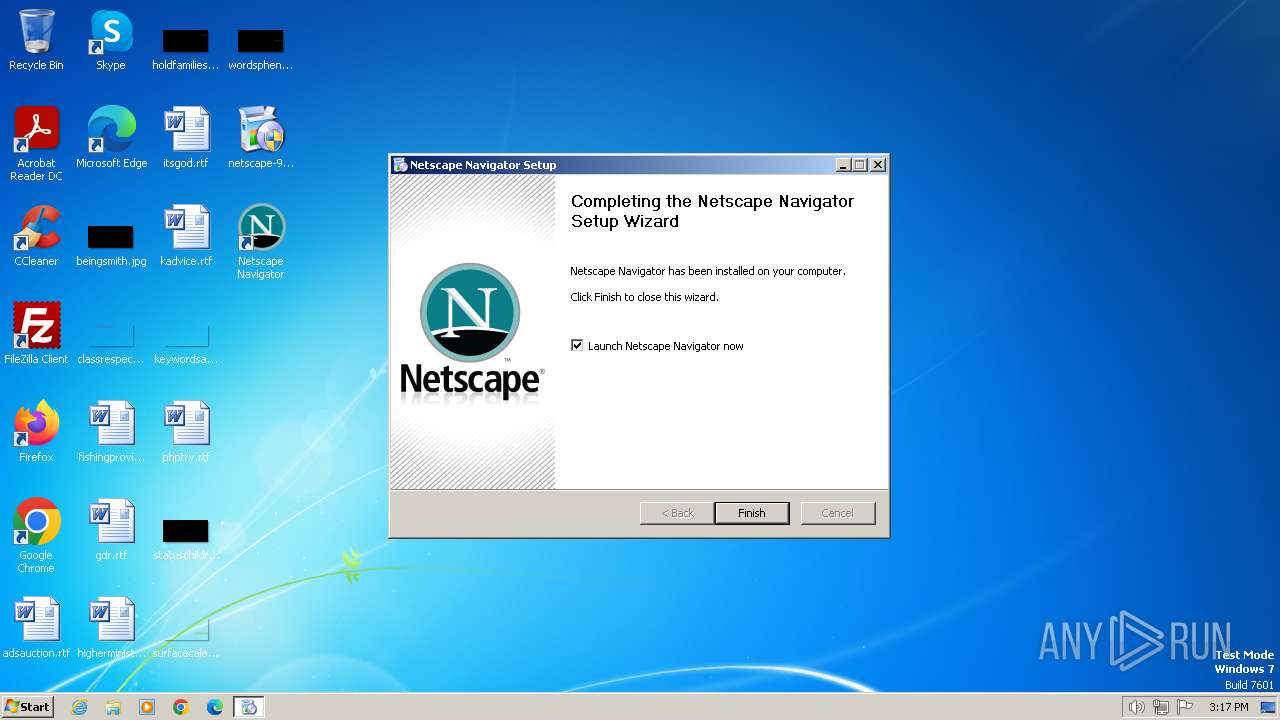1280x720 pixels.
Task: Select the fishingprovi document icon
Action: pyautogui.click(x=111, y=432)
